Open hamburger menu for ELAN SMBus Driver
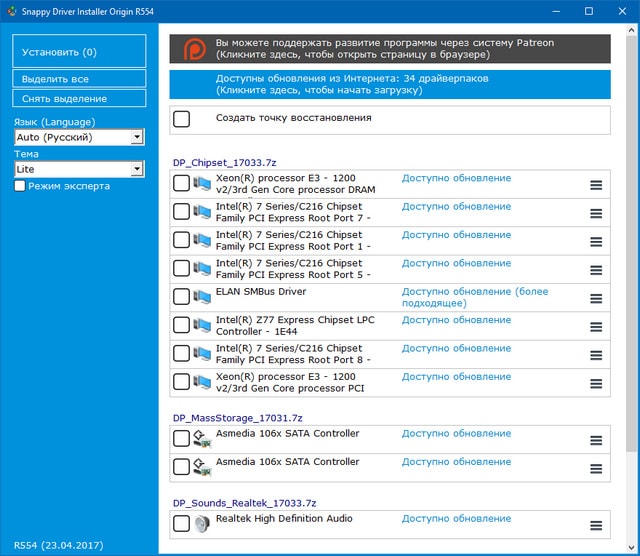640x556 pixels. pos(596,297)
